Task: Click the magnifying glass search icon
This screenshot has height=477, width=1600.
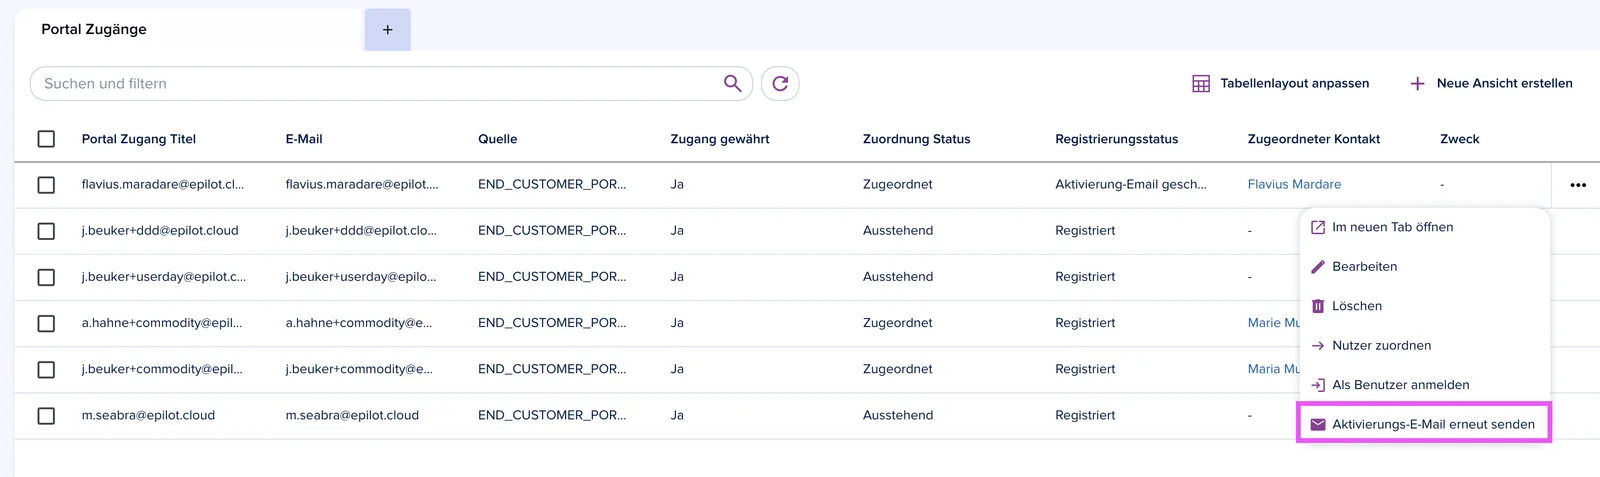Action: point(732,83)
